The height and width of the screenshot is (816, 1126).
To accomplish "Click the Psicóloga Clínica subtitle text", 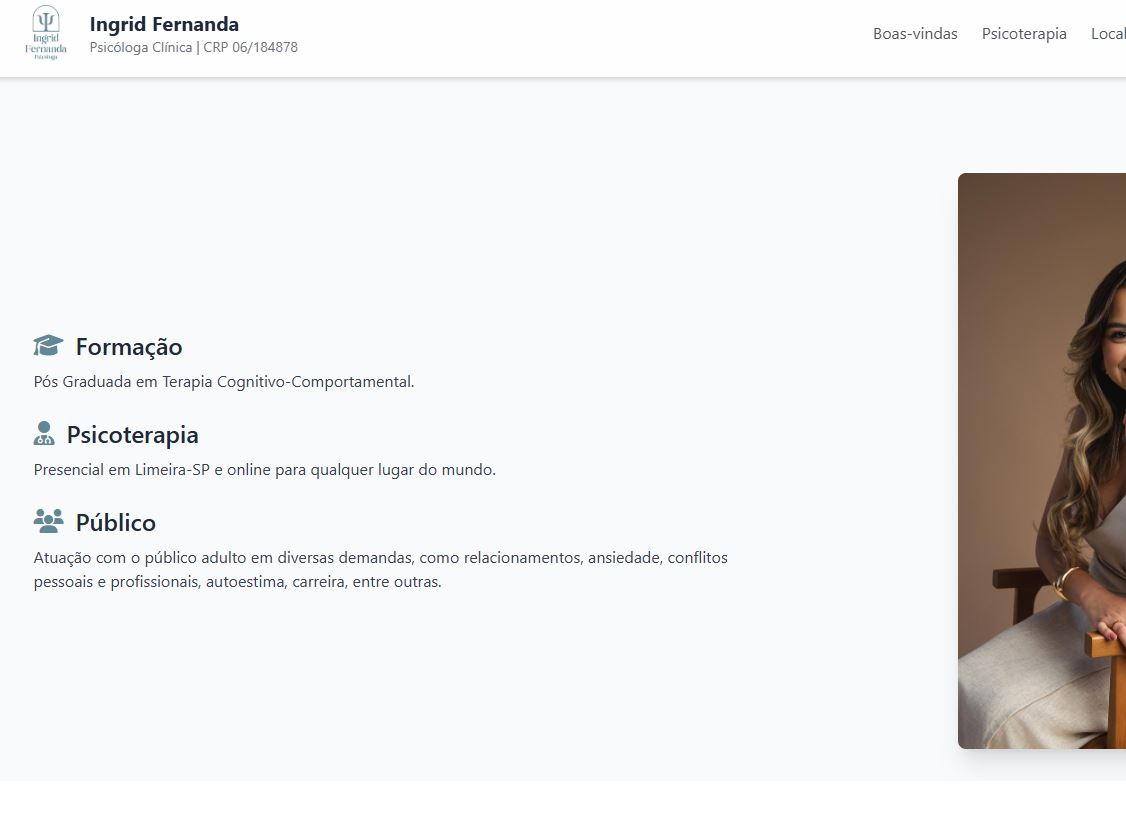I will click(141, 48).
